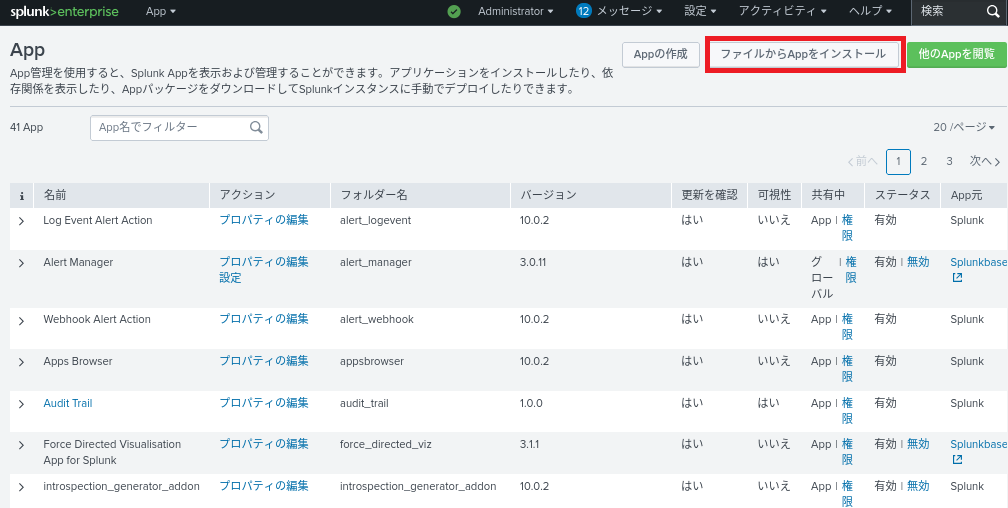Click the messages count badge showing 12
The height and width of the screenshot is (508, 1008).
coord(584,11)
